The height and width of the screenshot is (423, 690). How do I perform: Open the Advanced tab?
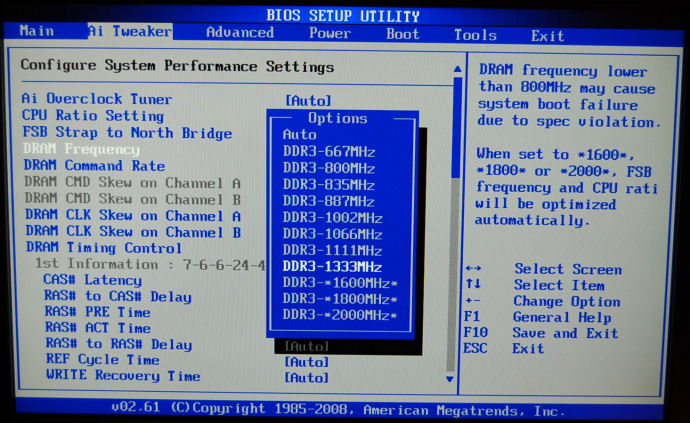click(240, 32)
